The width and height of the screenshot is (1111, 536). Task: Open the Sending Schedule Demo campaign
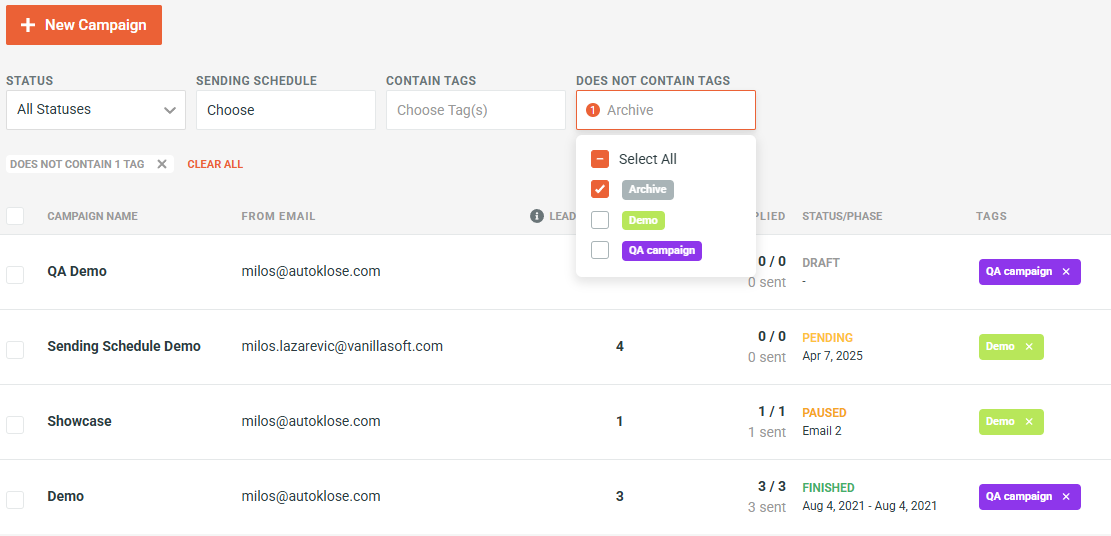[x=124, y=346]
